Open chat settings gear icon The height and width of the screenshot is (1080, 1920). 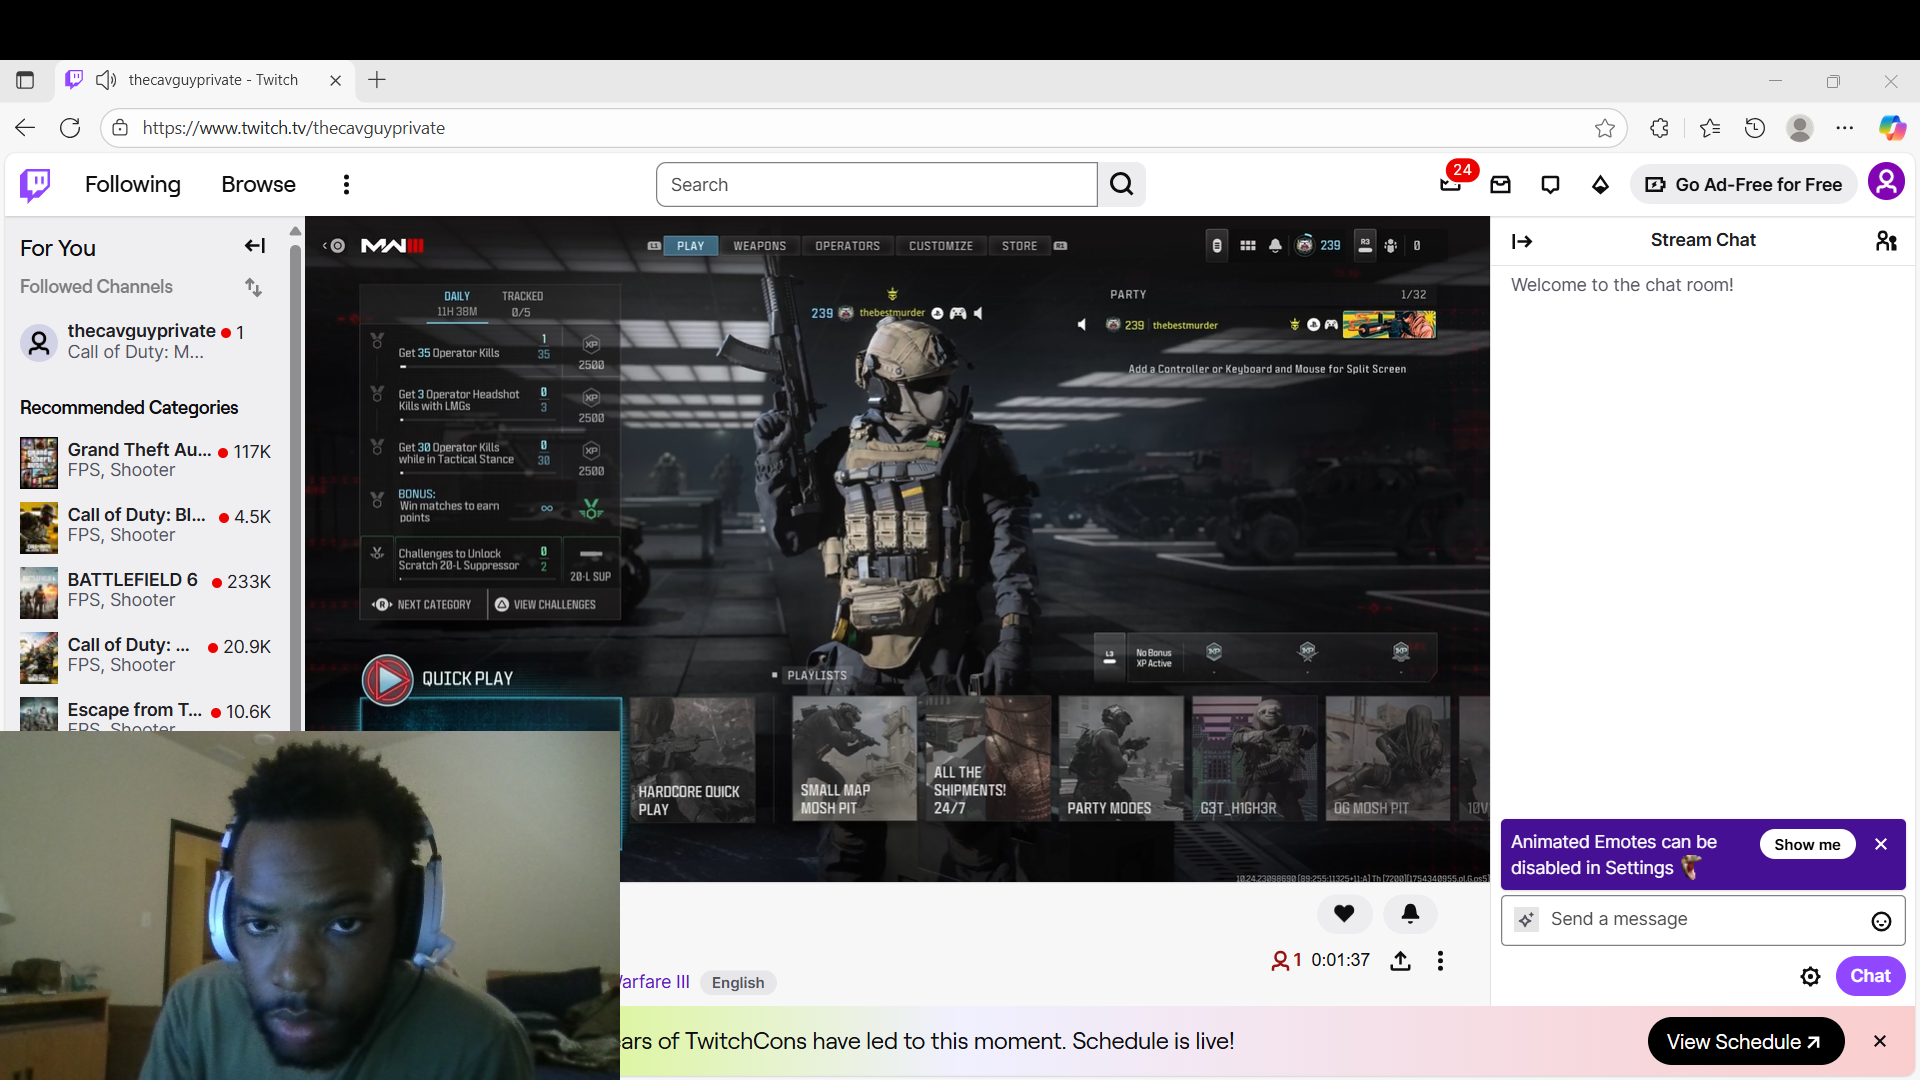[1810, 976]
